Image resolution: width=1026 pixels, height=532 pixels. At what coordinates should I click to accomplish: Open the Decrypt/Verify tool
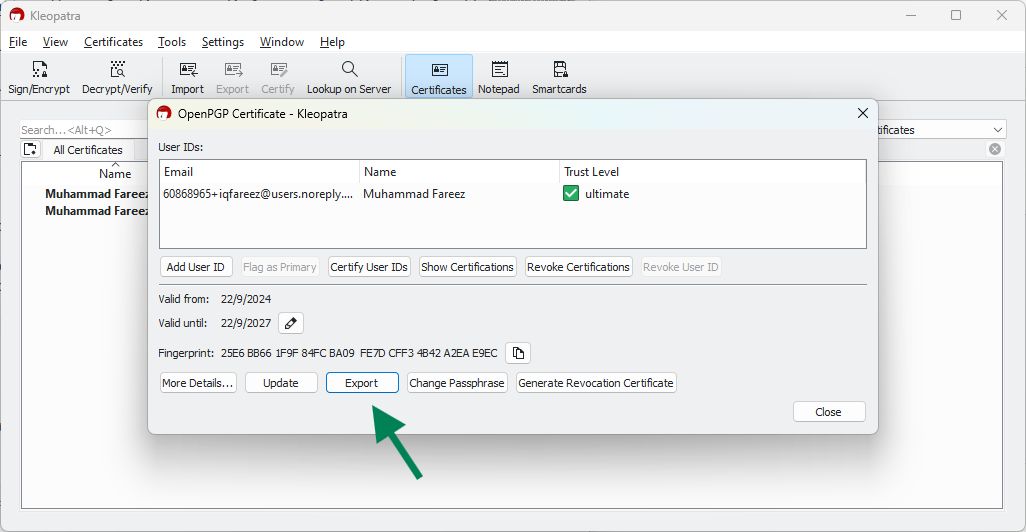pos(117,77)
